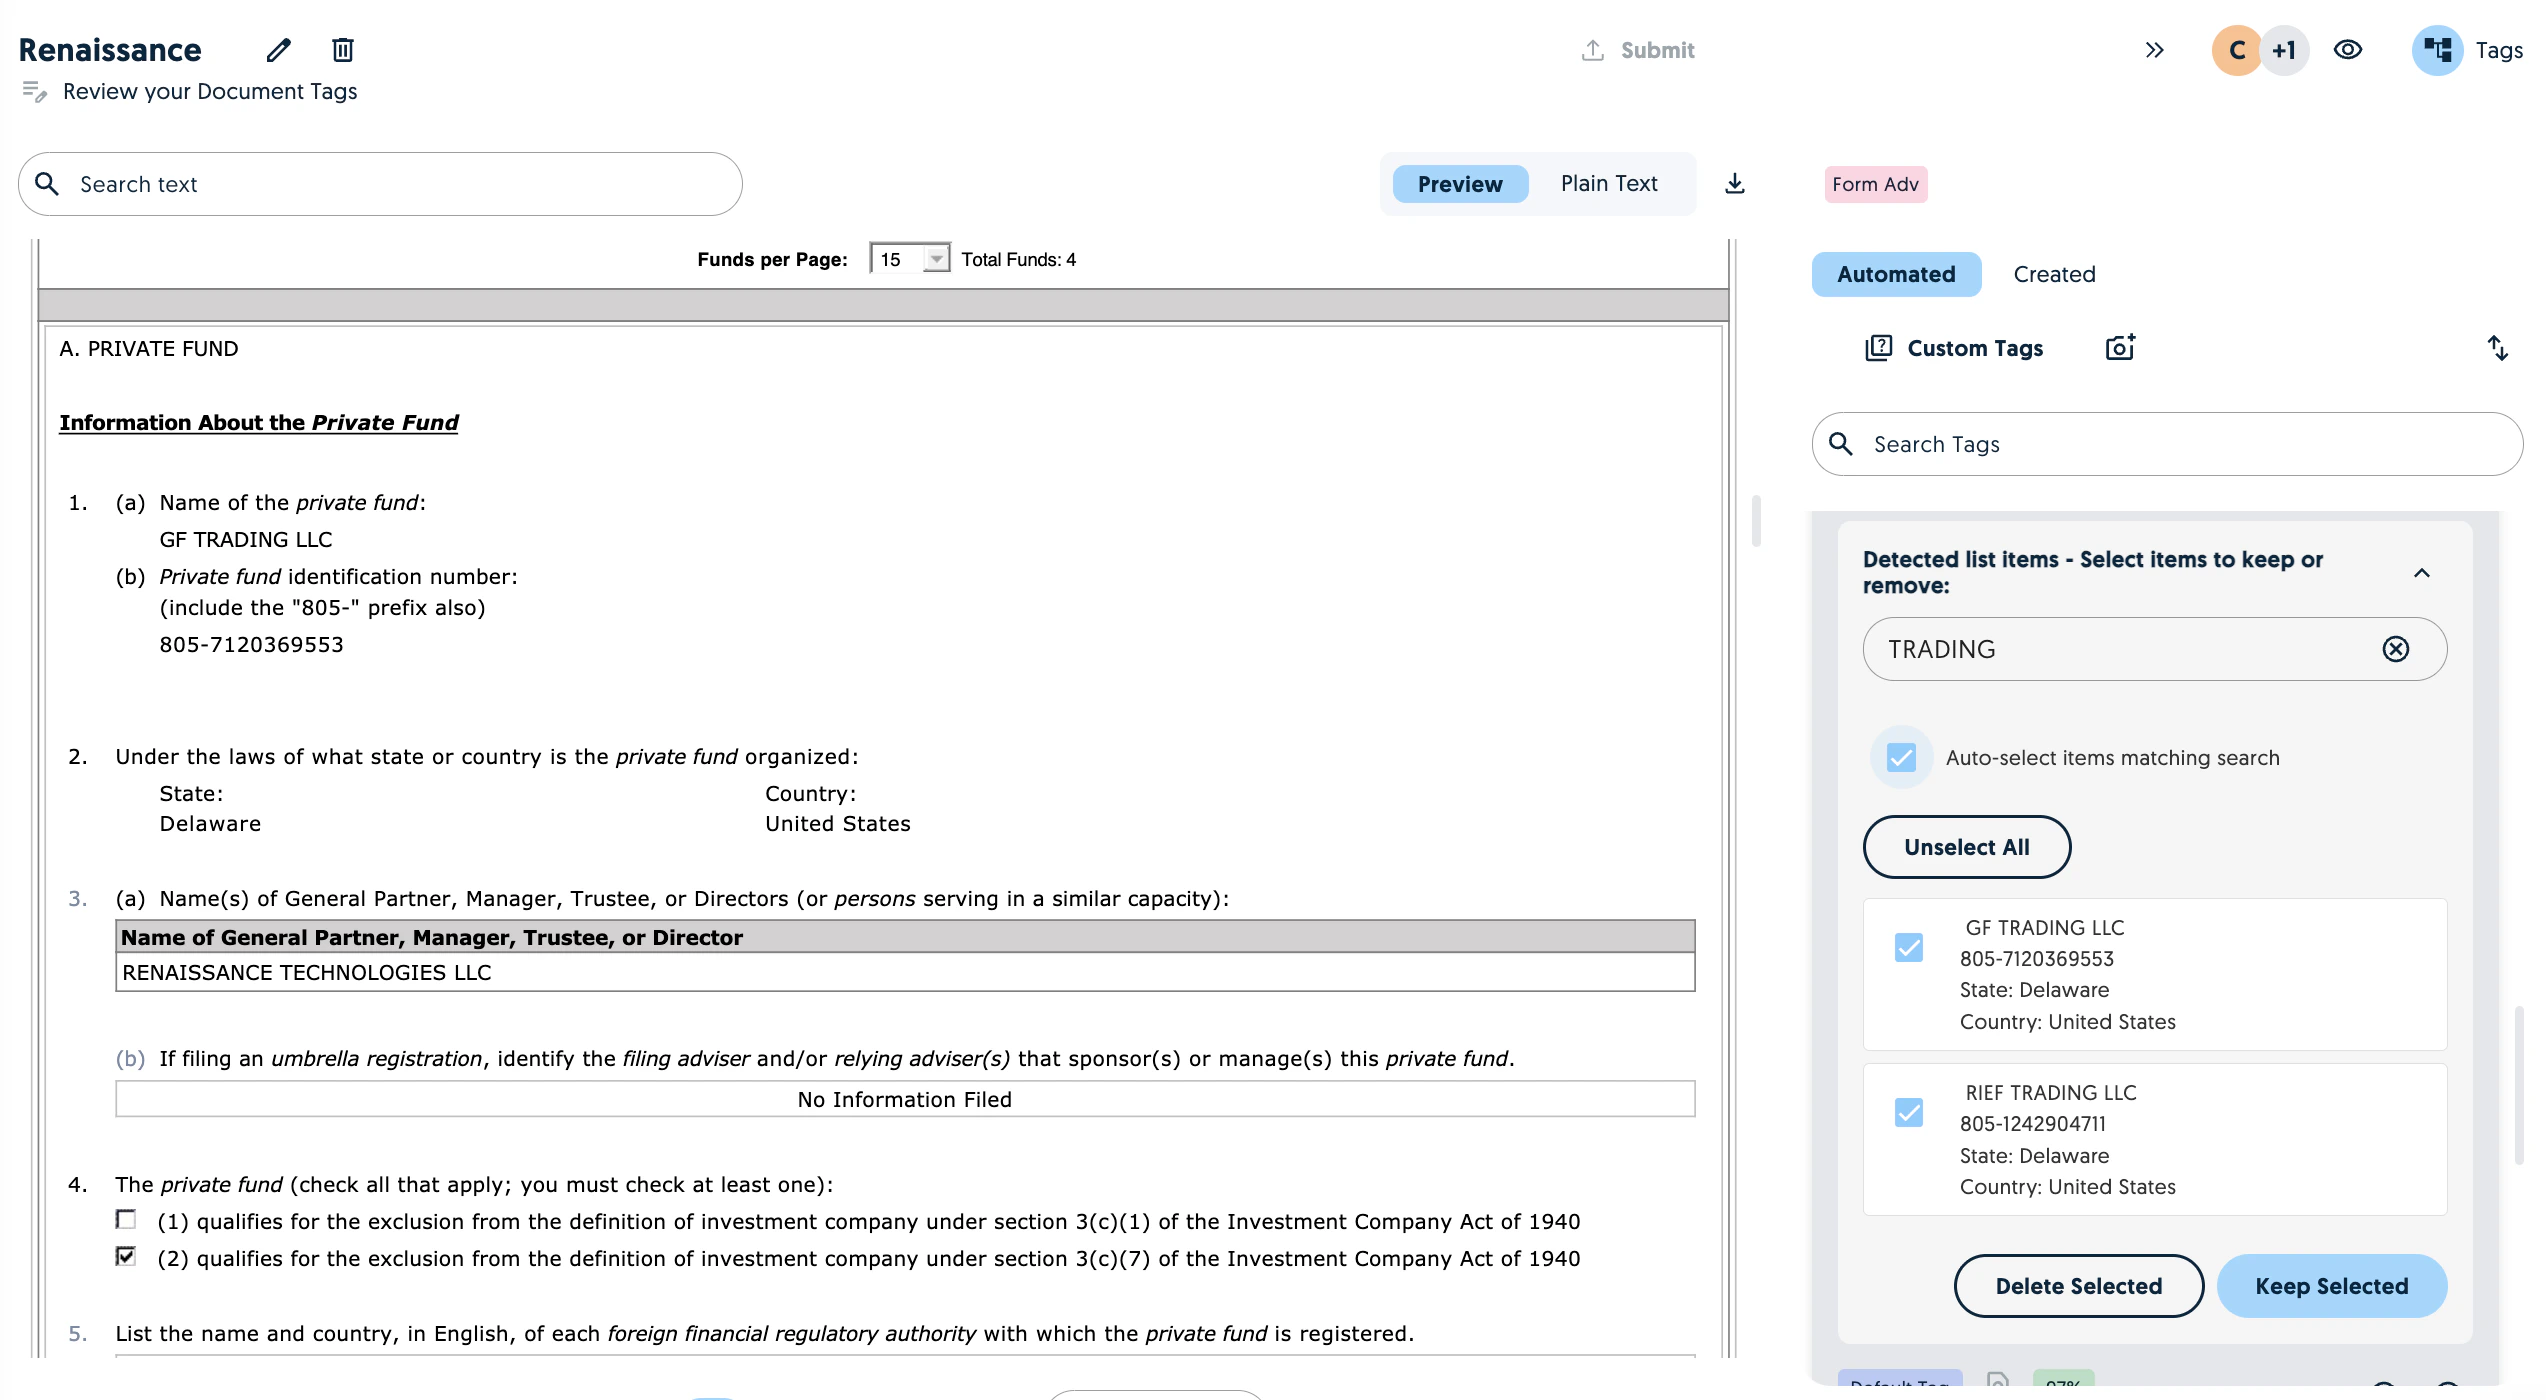Click the Search Tags magnifier icon

[x=1841, y=444]
